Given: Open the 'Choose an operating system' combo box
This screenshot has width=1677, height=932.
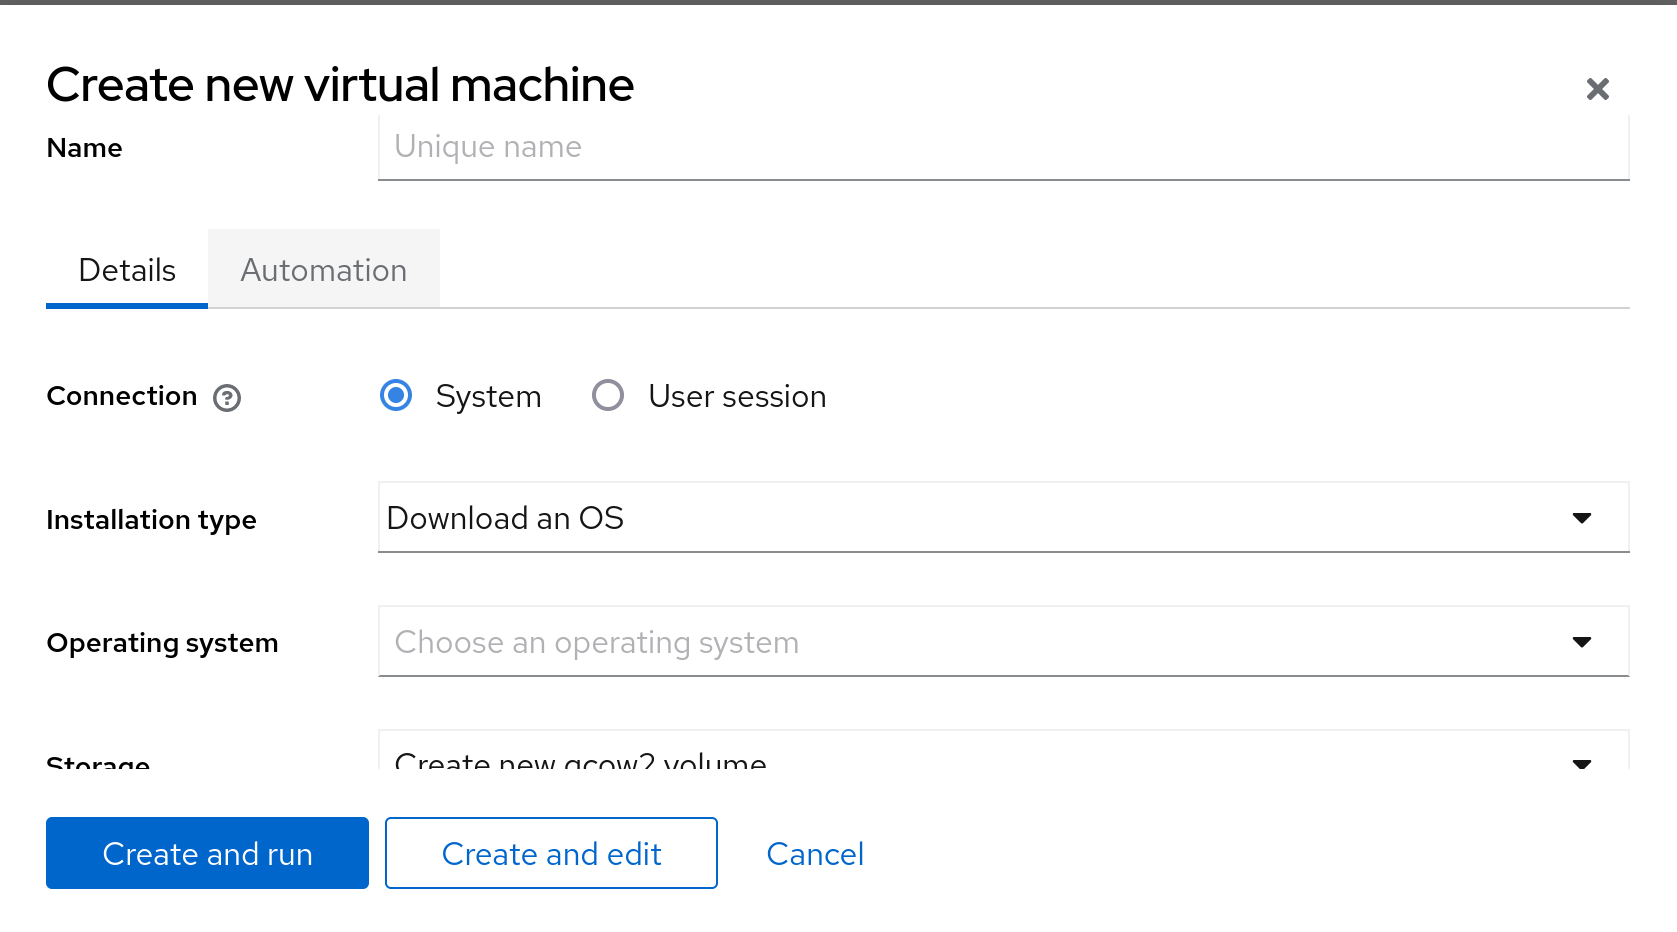Looking at the screenshot, I should [900, 642].
